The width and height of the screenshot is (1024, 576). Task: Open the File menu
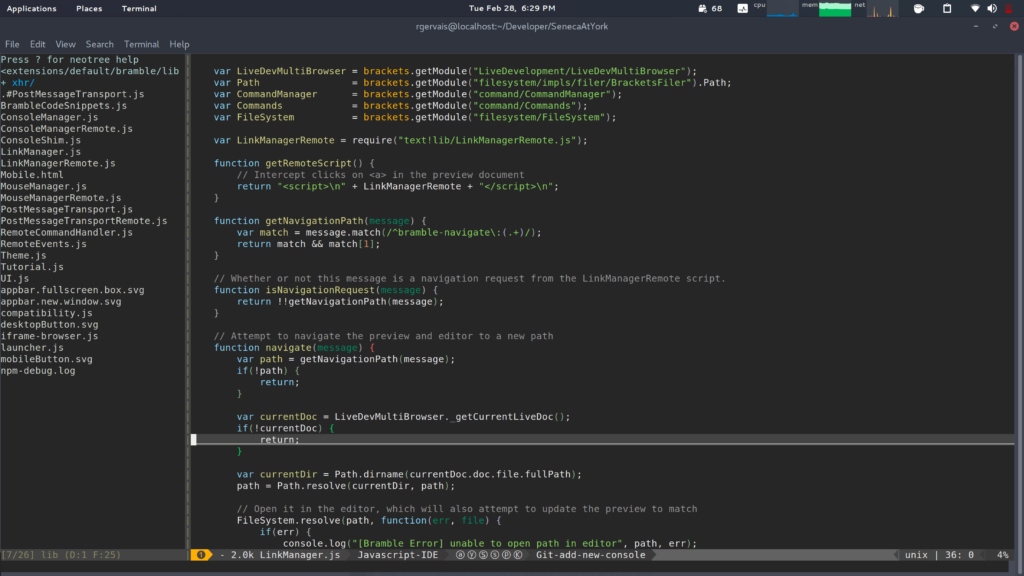pos(12,44)
